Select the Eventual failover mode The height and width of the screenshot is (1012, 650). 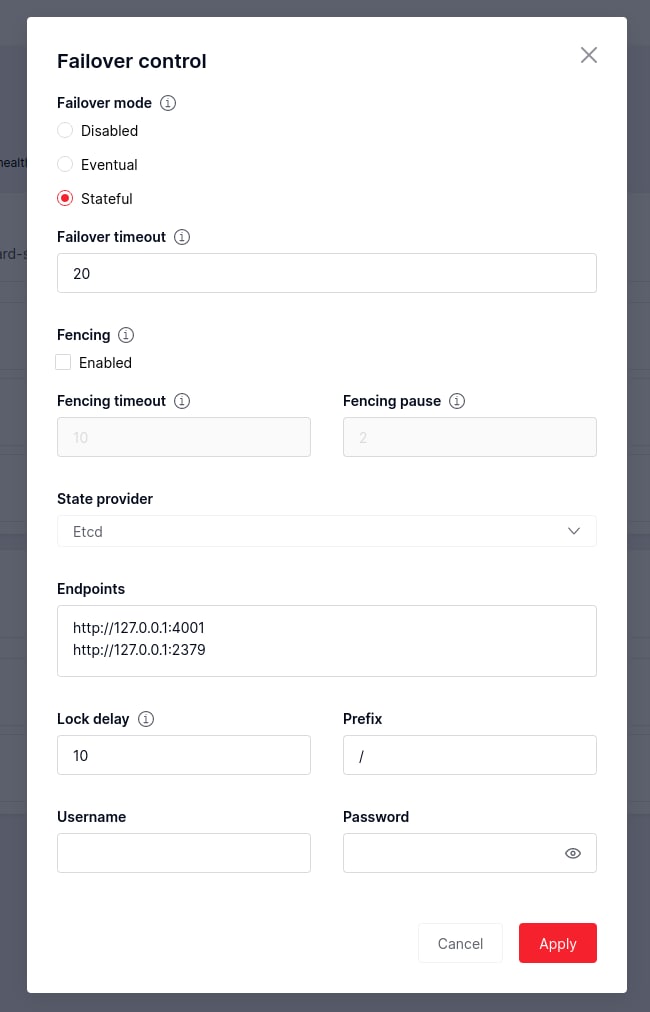coord(65,165)
